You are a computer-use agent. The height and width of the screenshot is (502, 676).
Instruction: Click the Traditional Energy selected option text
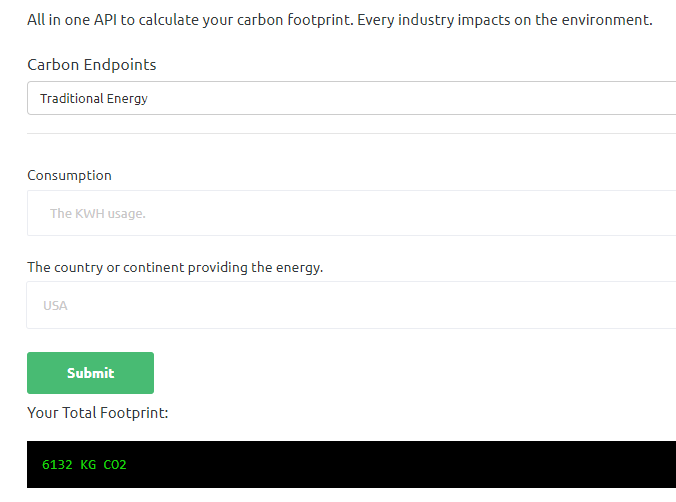(x=94, y=99)
